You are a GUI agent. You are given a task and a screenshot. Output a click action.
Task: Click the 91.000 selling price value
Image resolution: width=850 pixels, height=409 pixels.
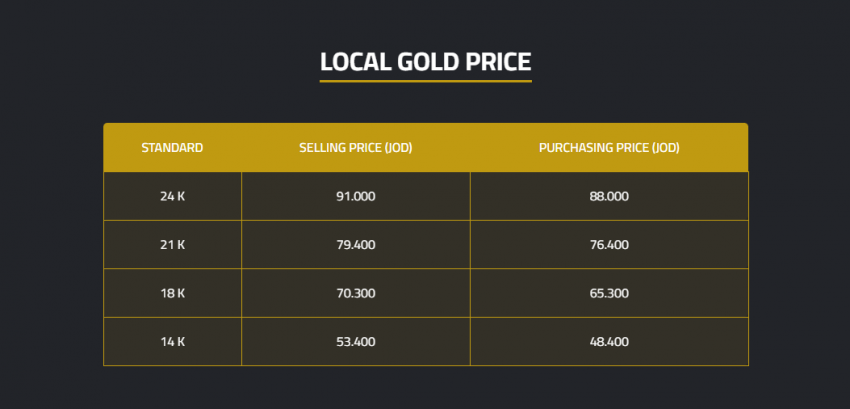[x=356, y=196]
